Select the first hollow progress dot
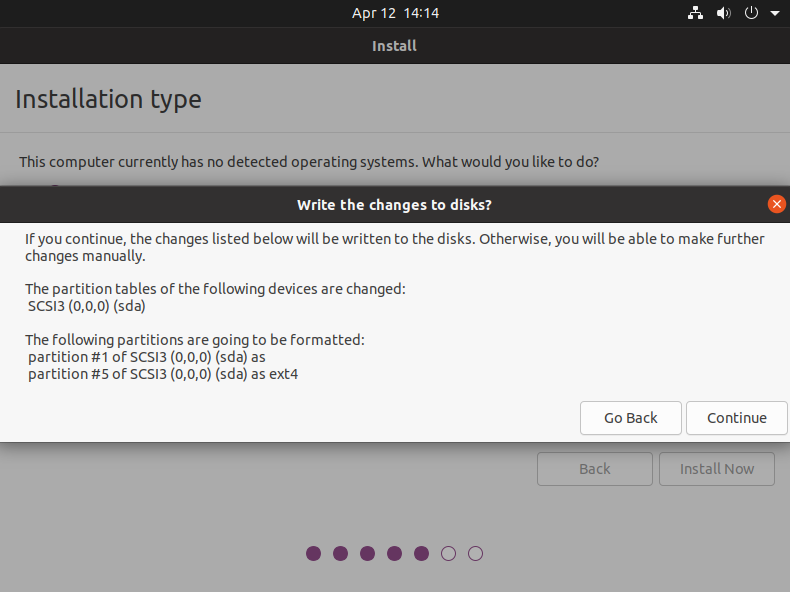Viewport: 790px width, 592px height. pos(448,554)
